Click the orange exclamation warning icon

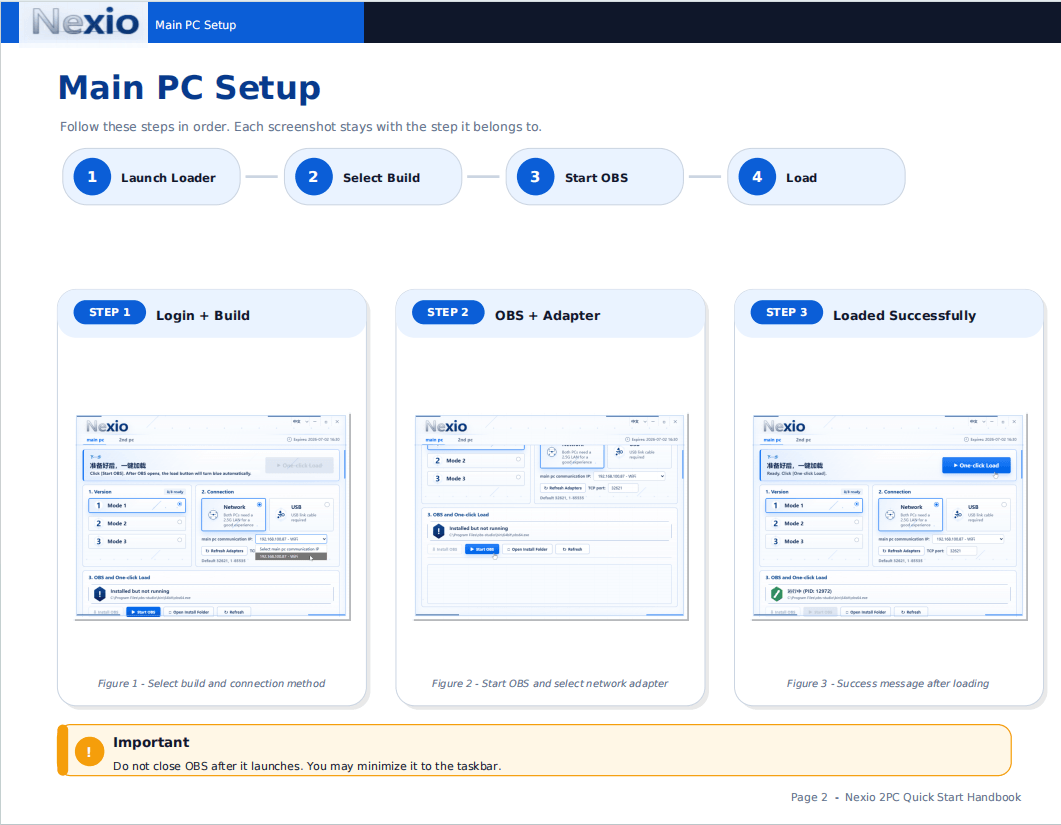89,751
